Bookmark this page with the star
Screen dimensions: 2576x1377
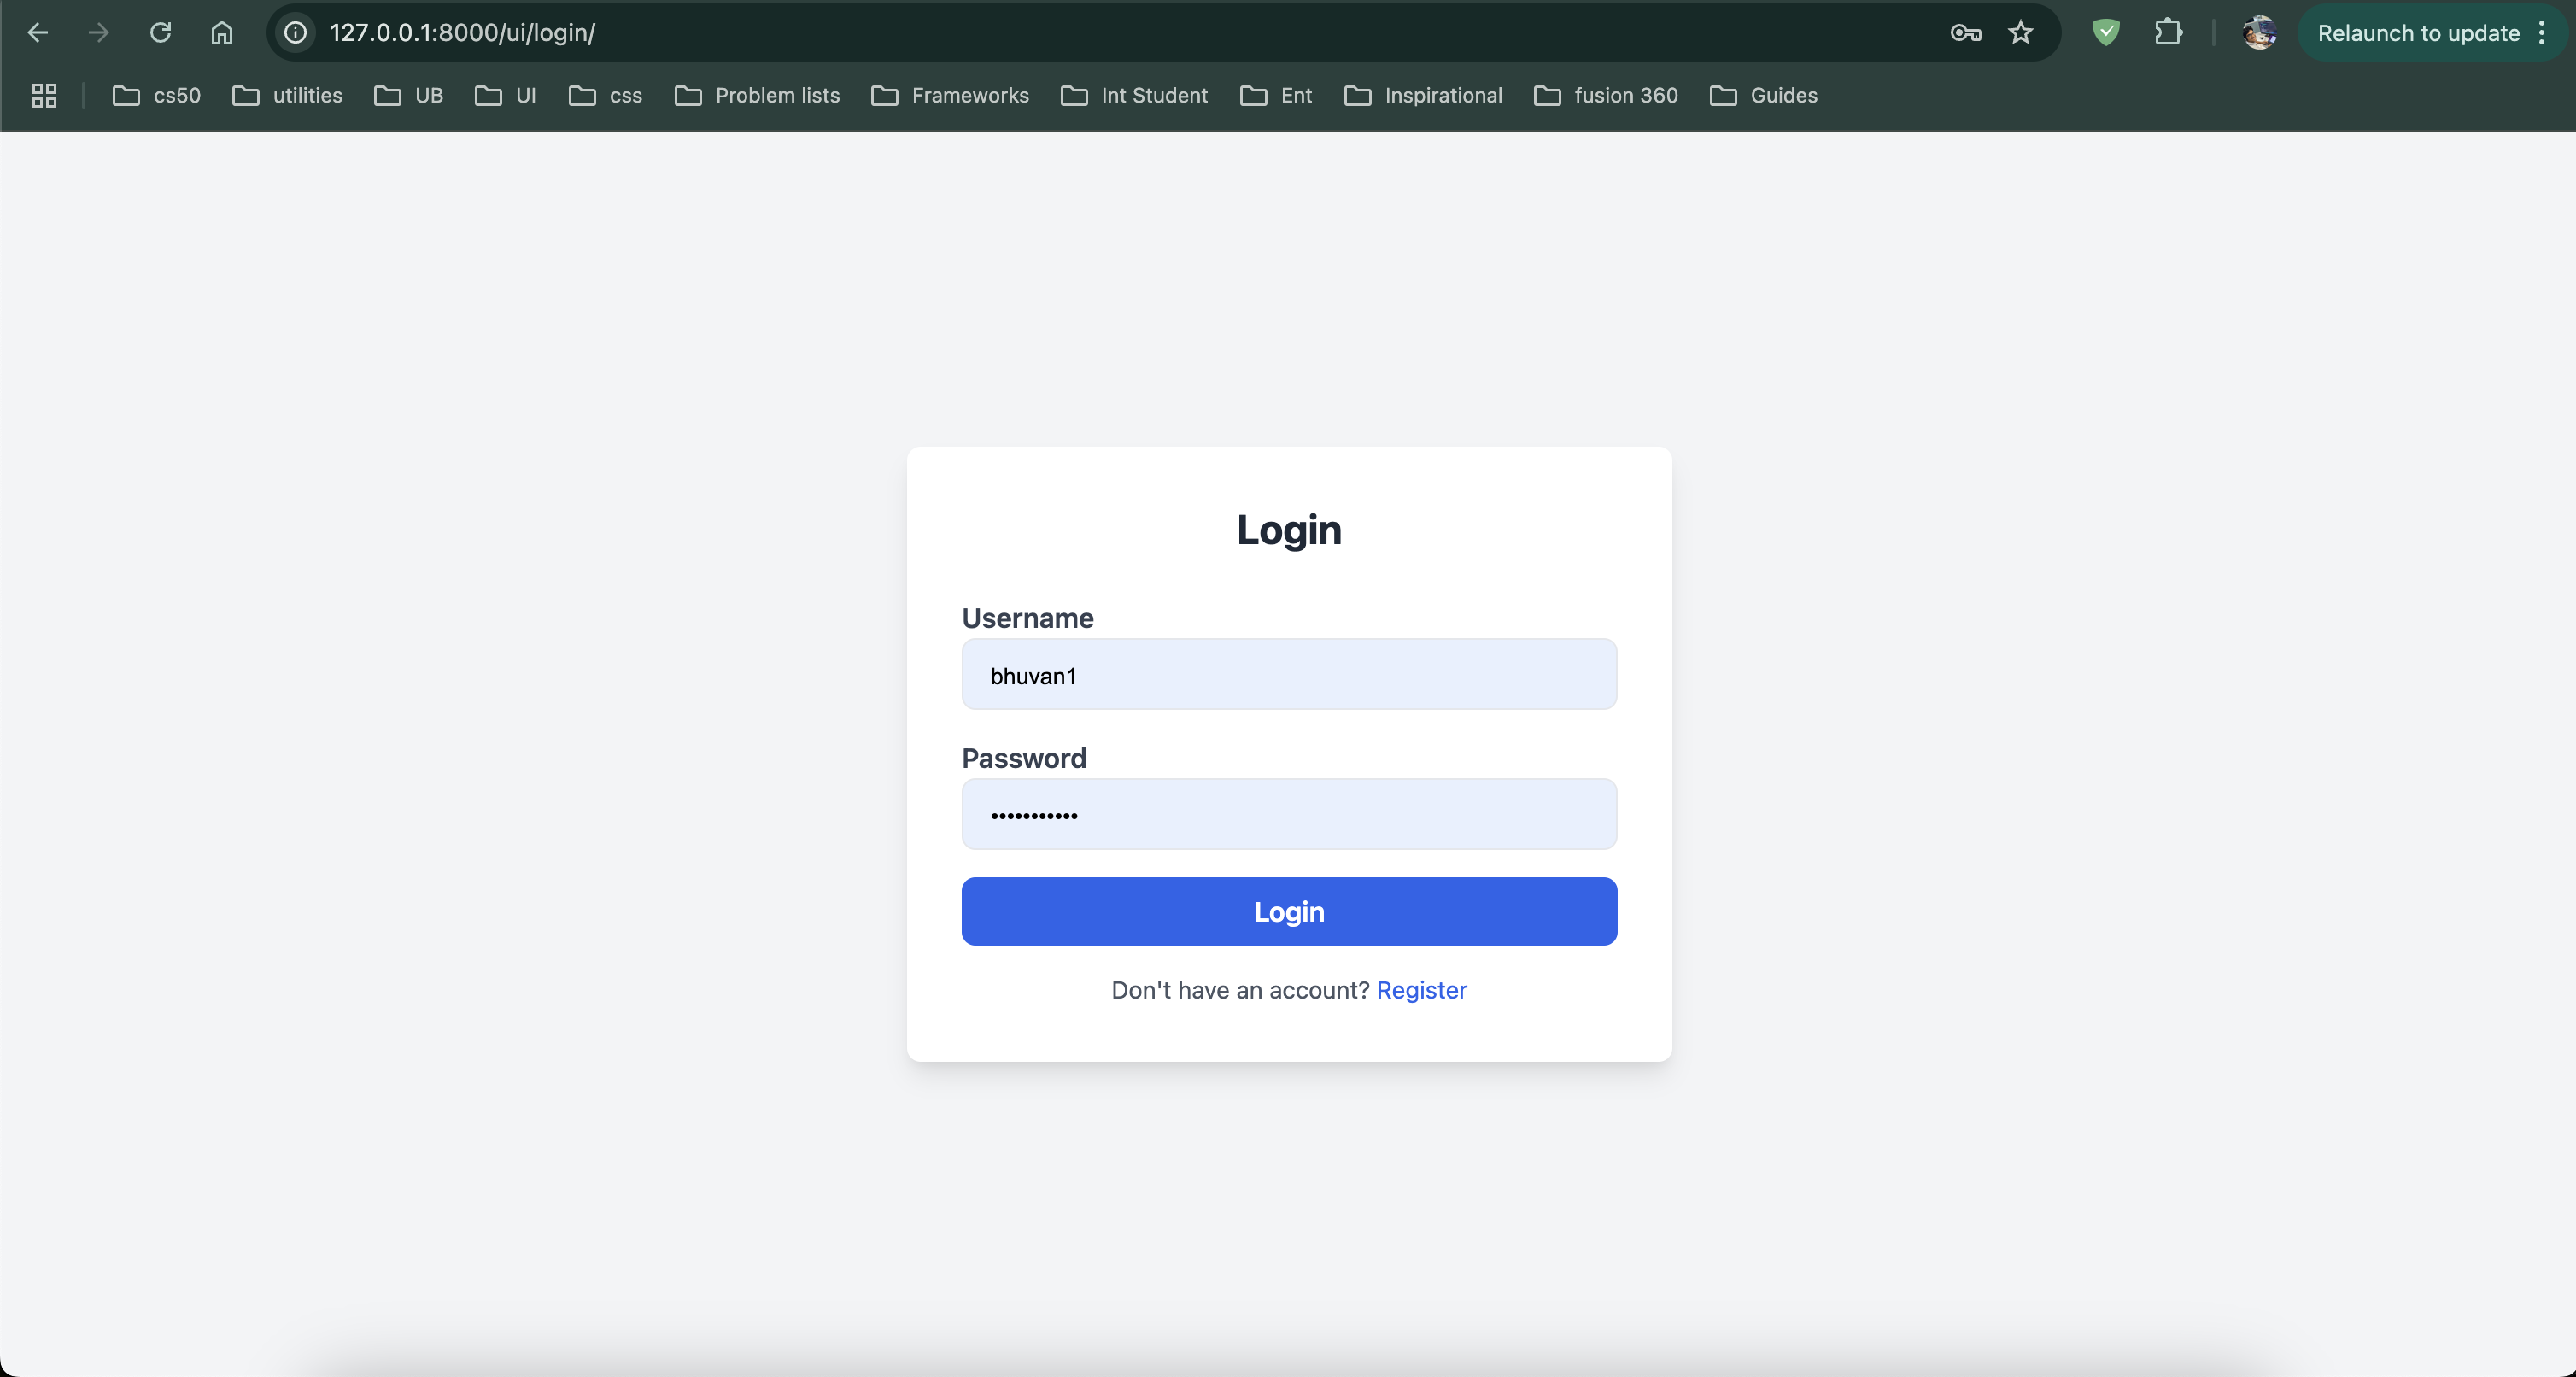[2021, 33]
